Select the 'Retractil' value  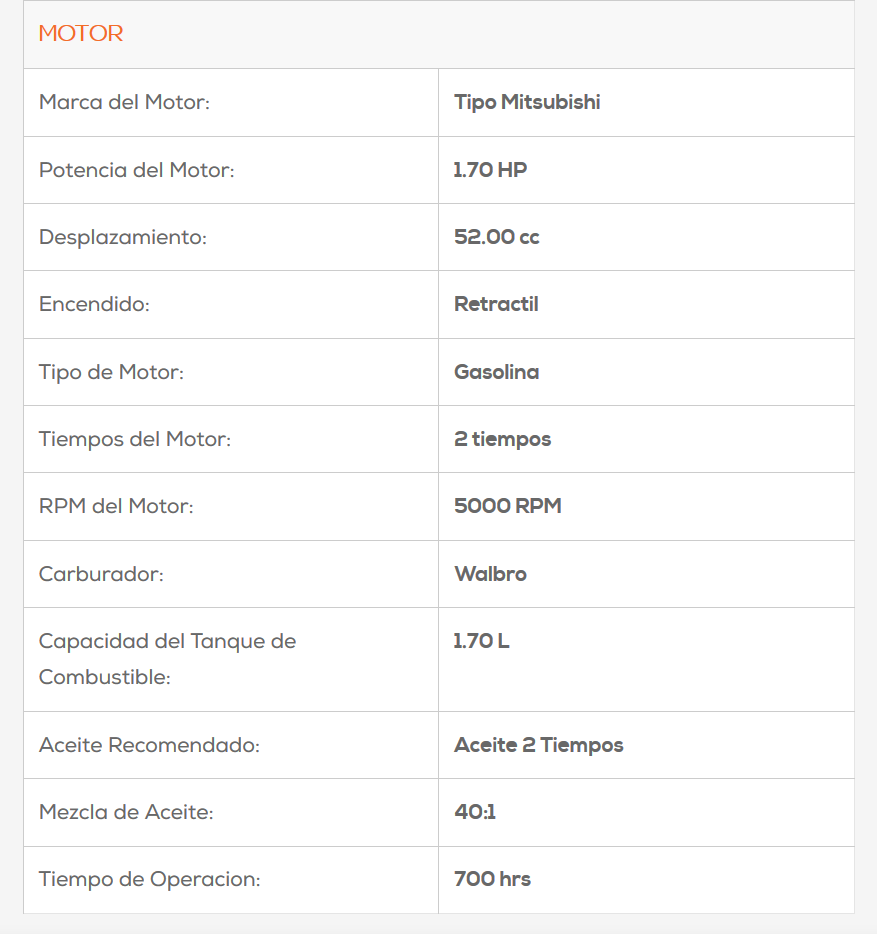point(496,304)
